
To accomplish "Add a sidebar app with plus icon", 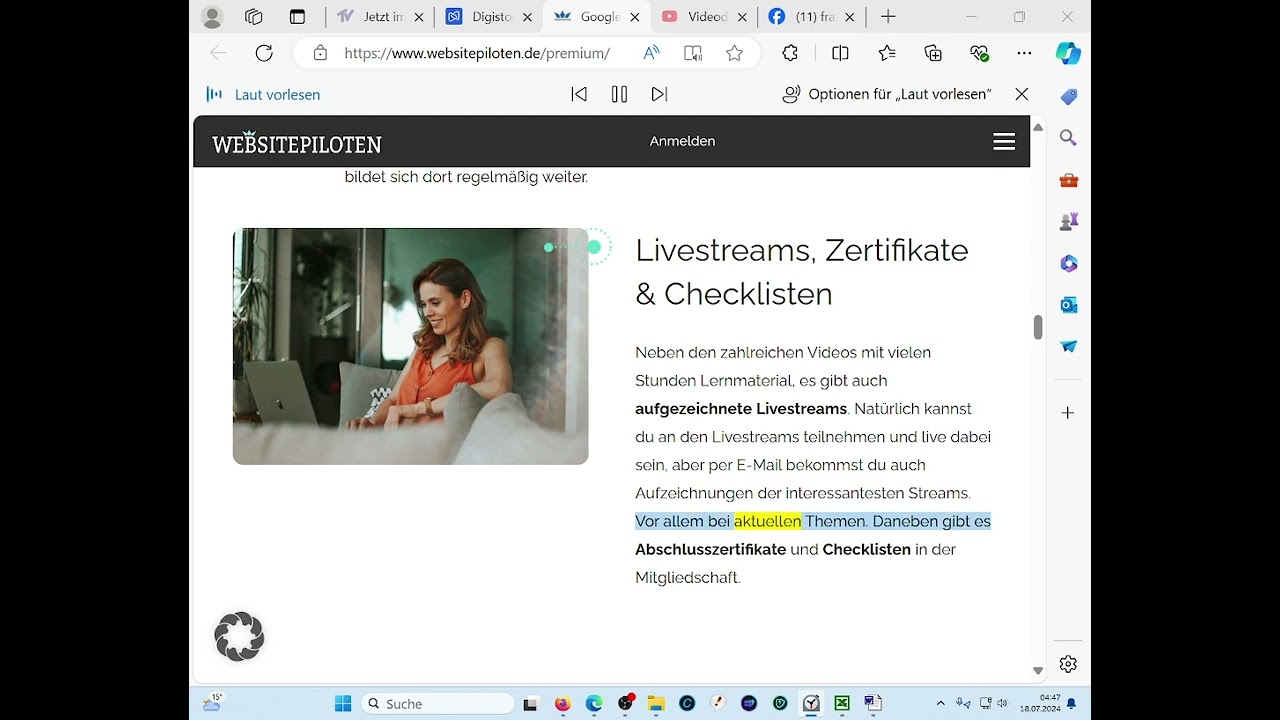I will 1068,412.
